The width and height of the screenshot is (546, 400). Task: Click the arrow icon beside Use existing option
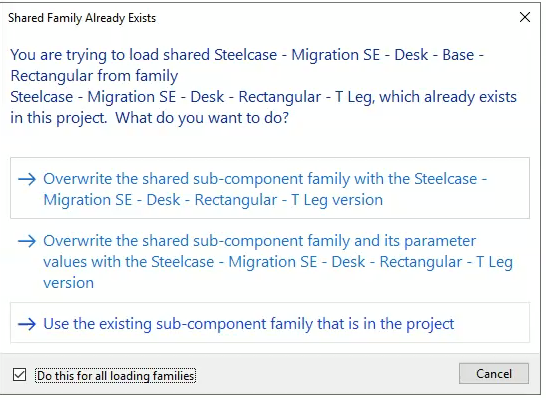click(27, 324)
